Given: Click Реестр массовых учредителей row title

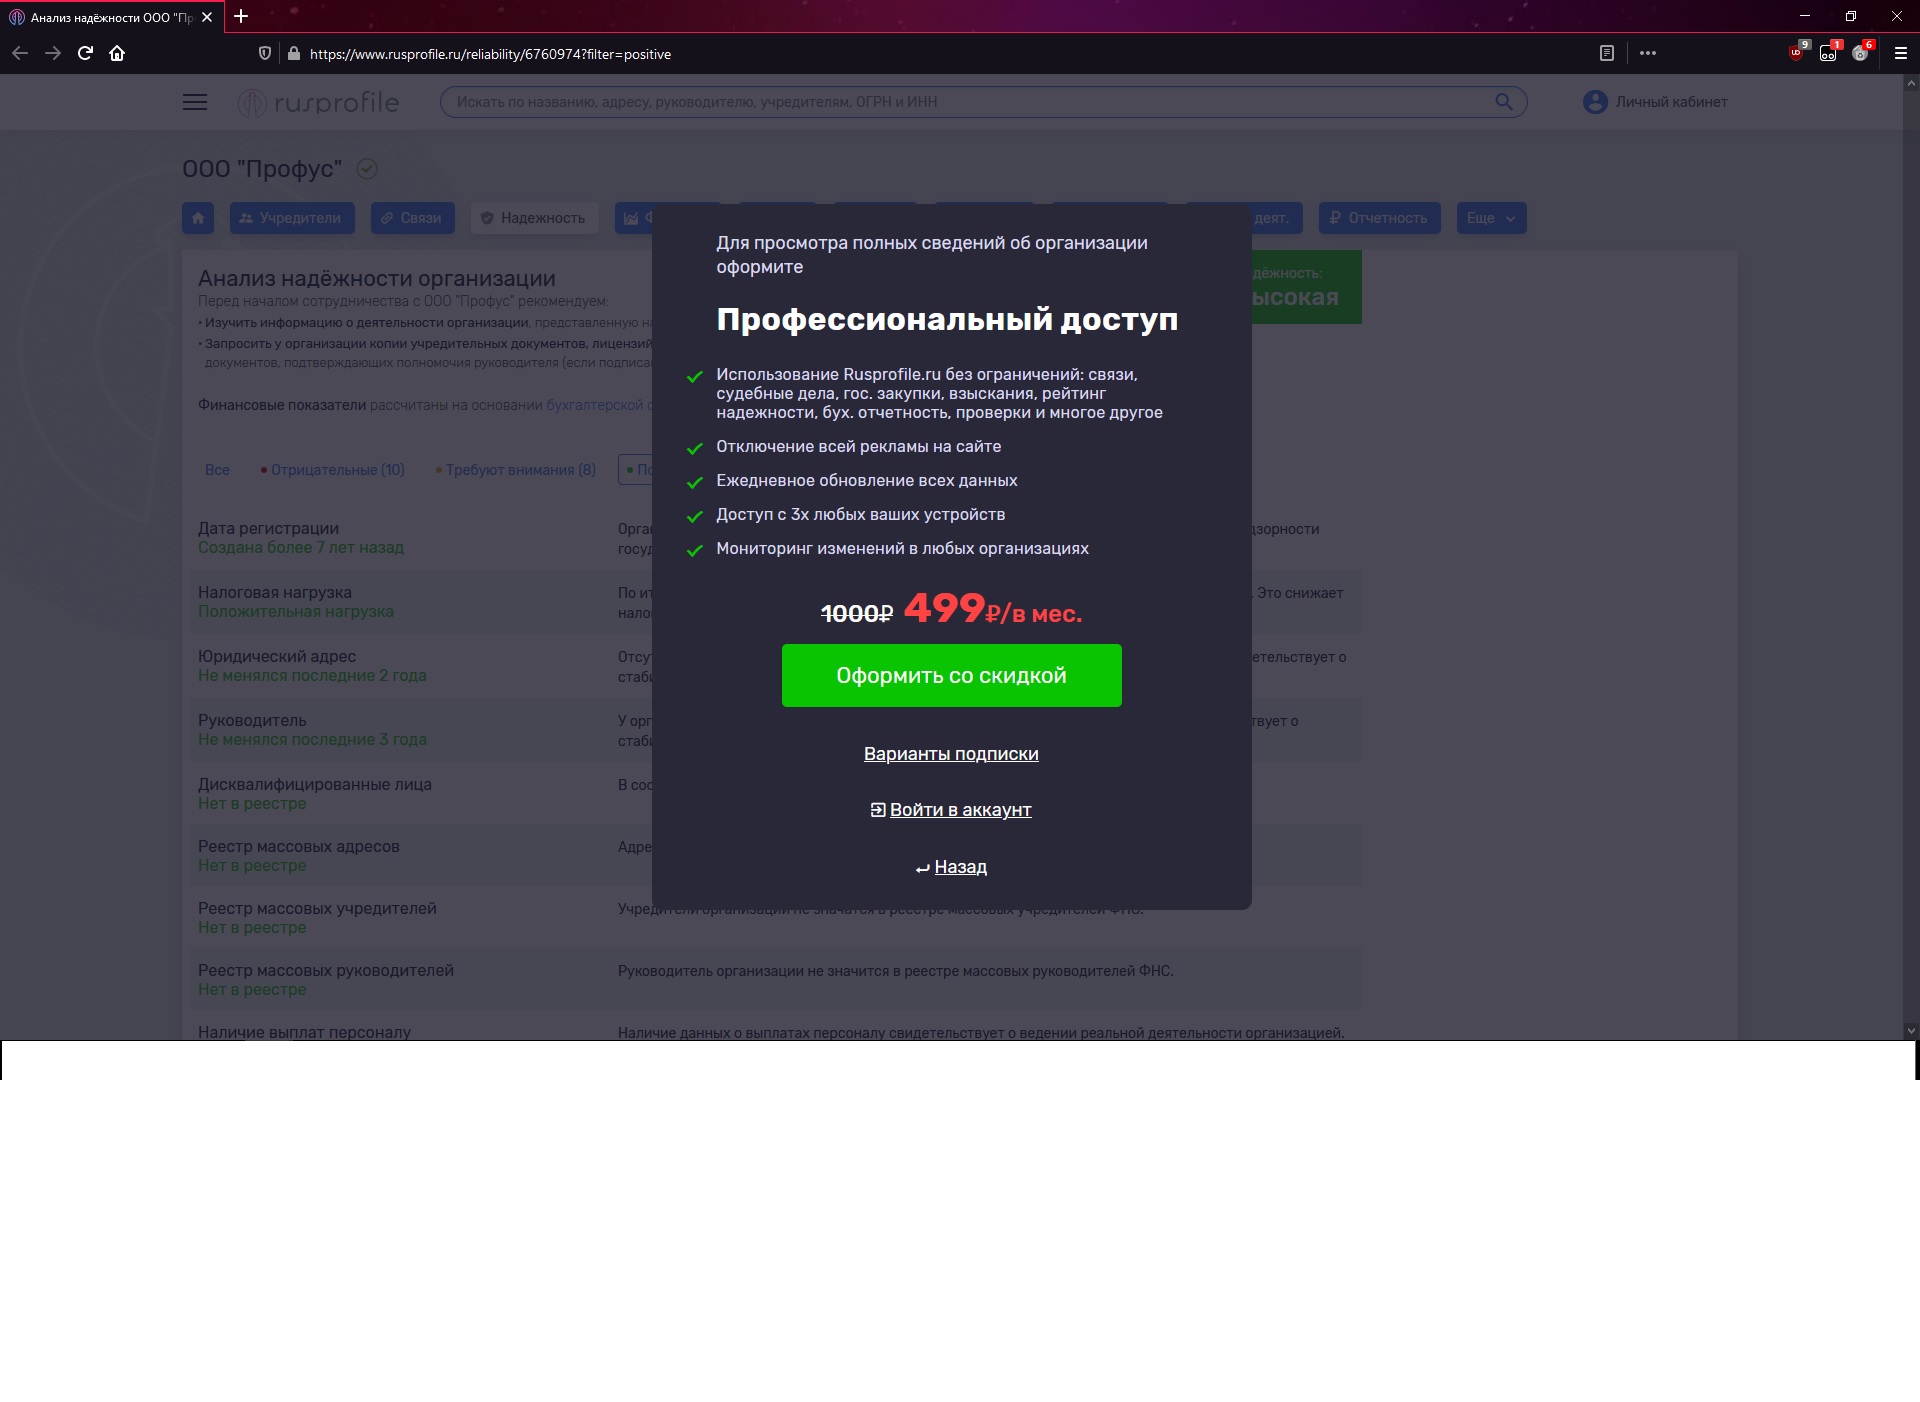Looking at the screenshot, I should (x=317, y=909).
